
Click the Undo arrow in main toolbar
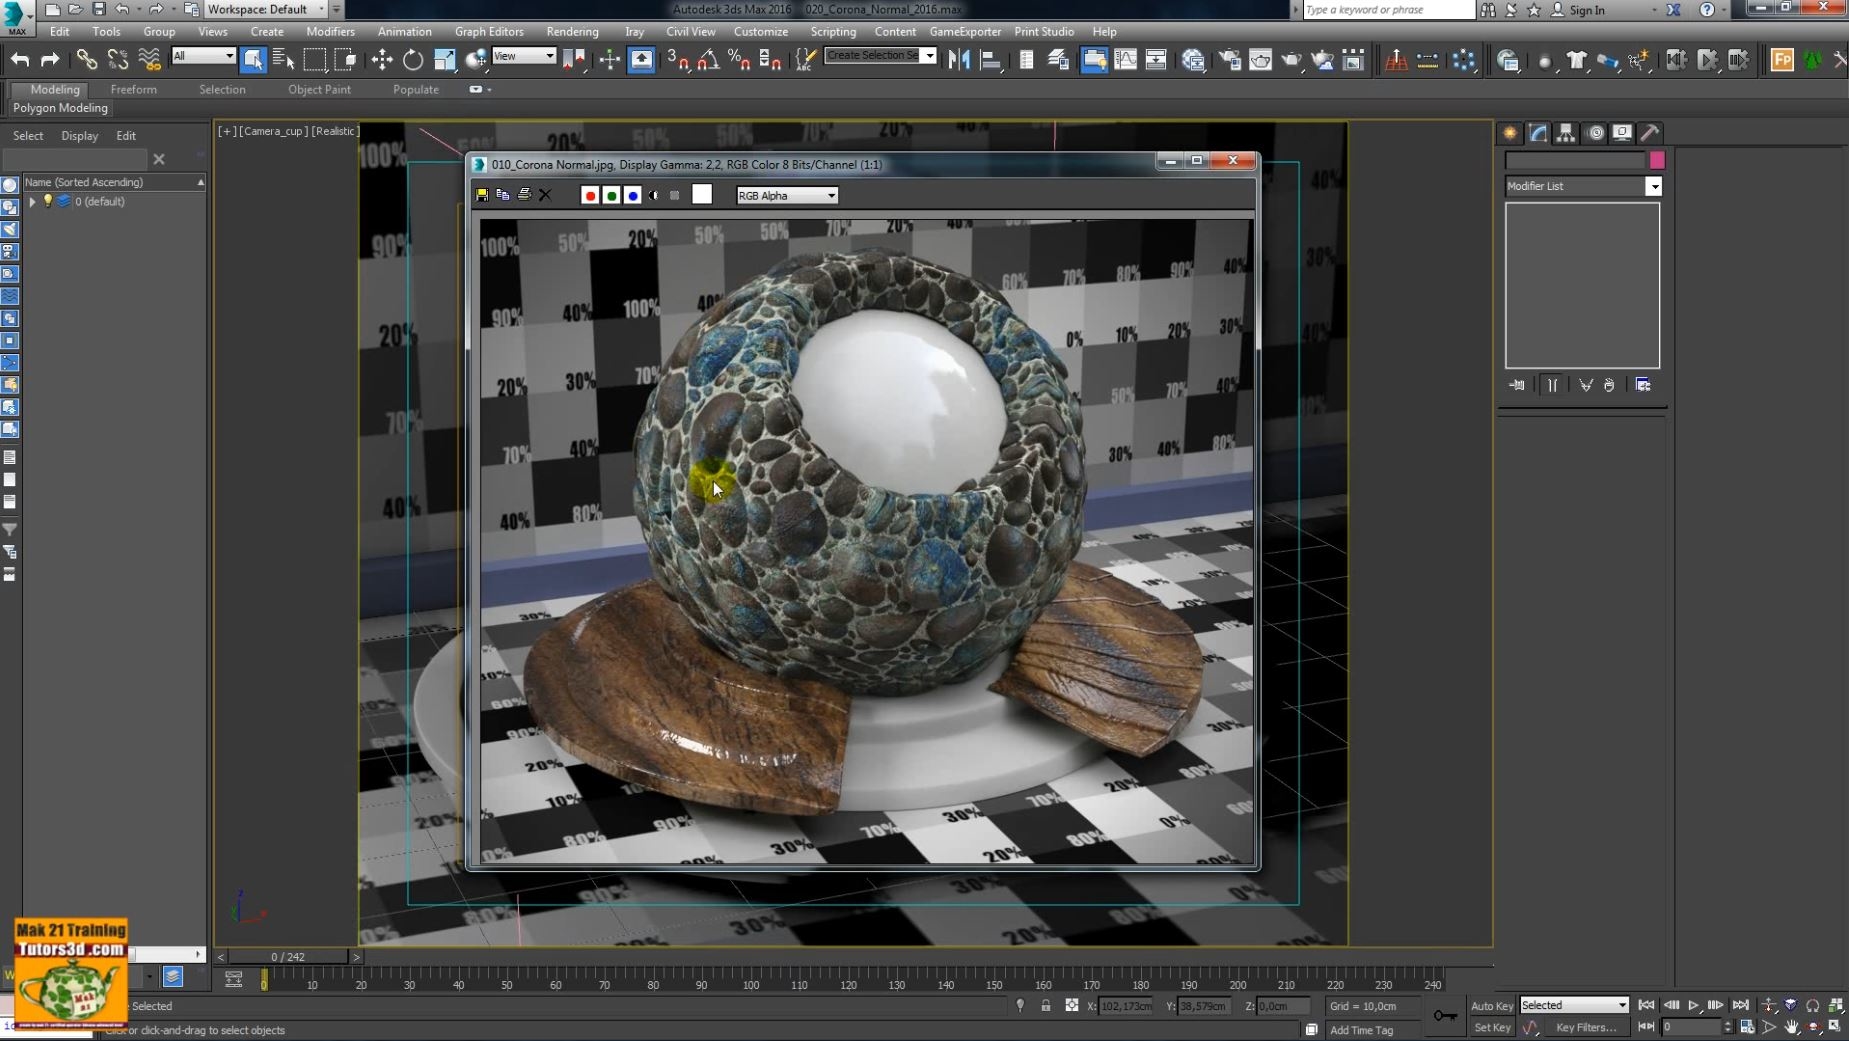point(20,60)
